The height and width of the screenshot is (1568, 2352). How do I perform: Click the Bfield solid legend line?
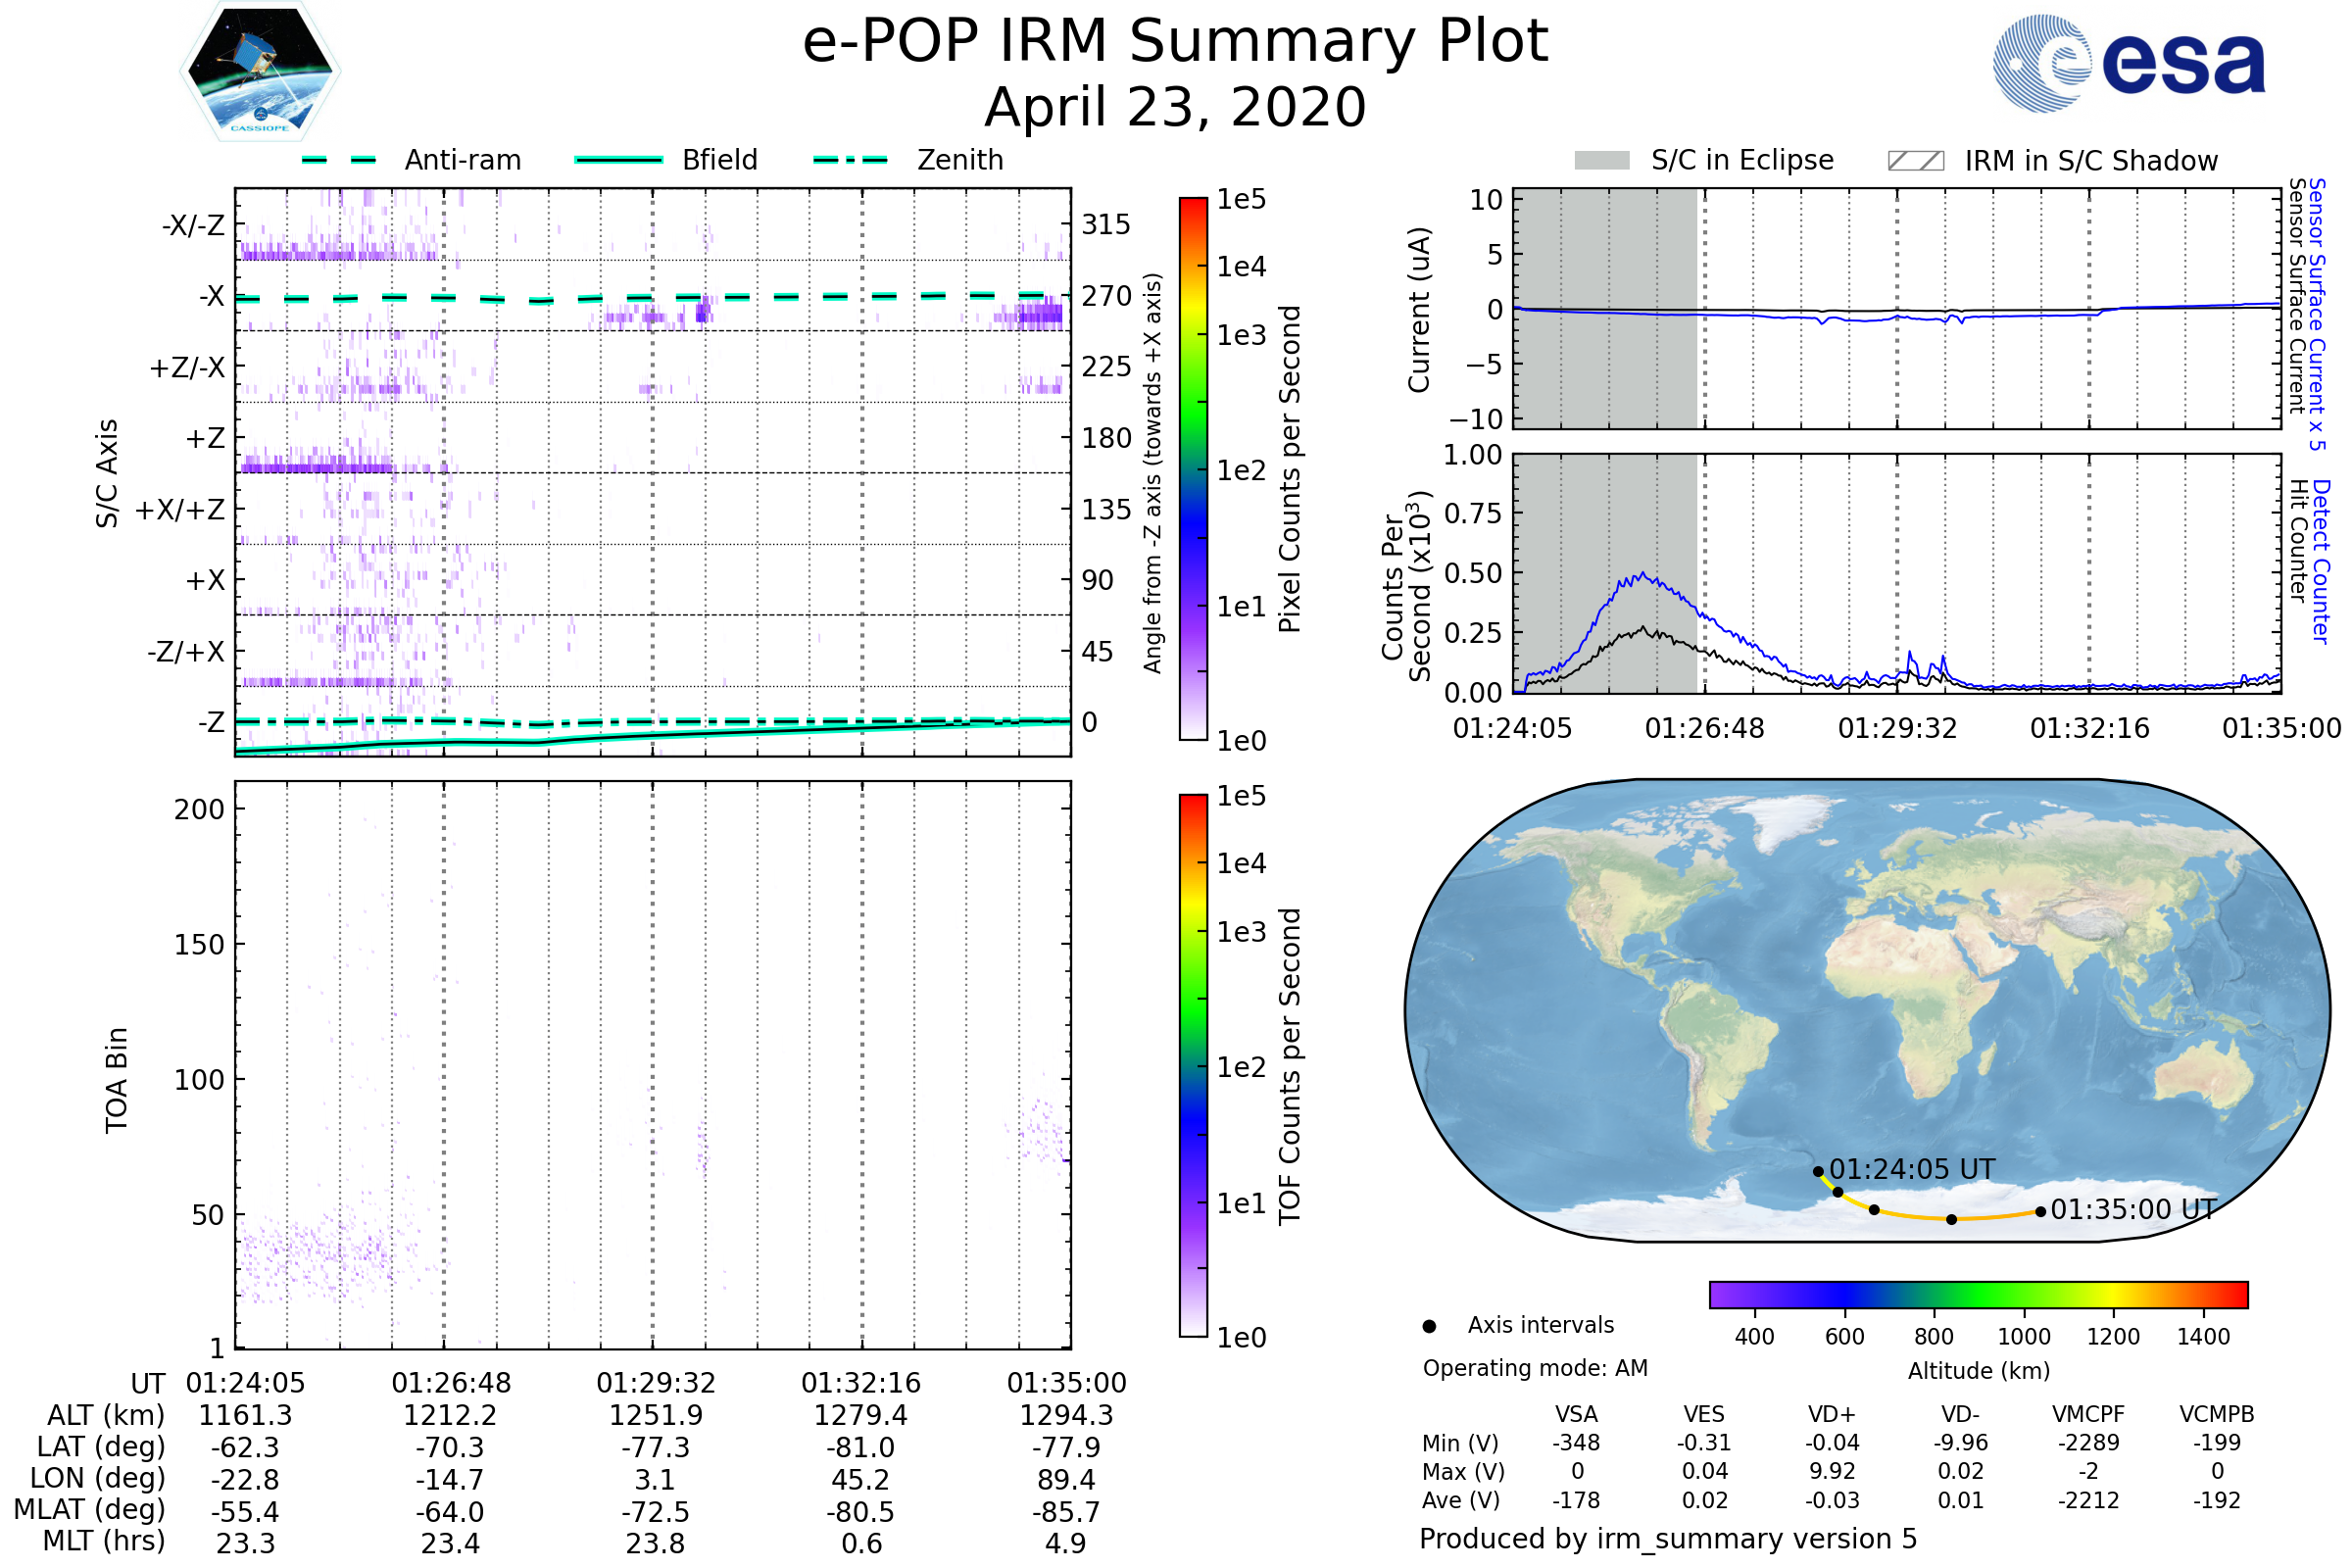tap(618, 160)
